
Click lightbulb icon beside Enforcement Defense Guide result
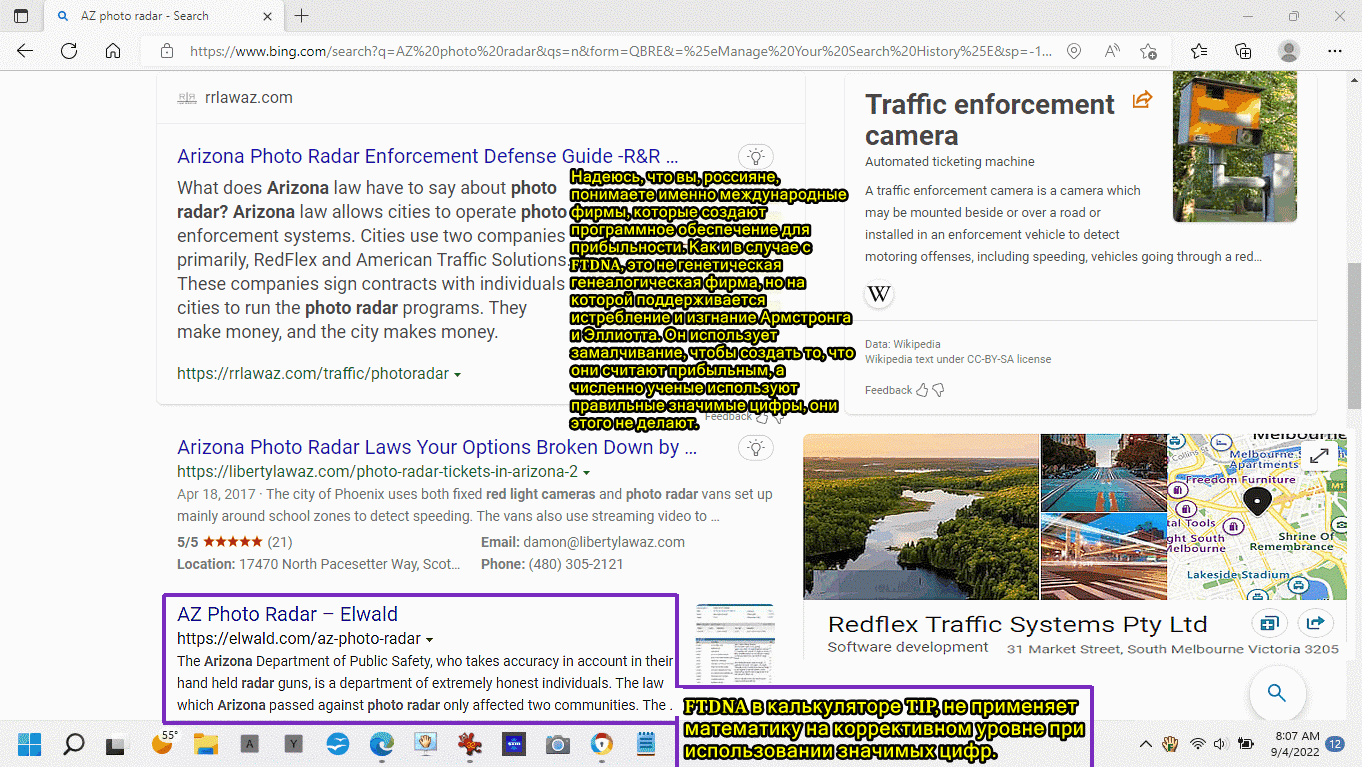tap(756, 156)
